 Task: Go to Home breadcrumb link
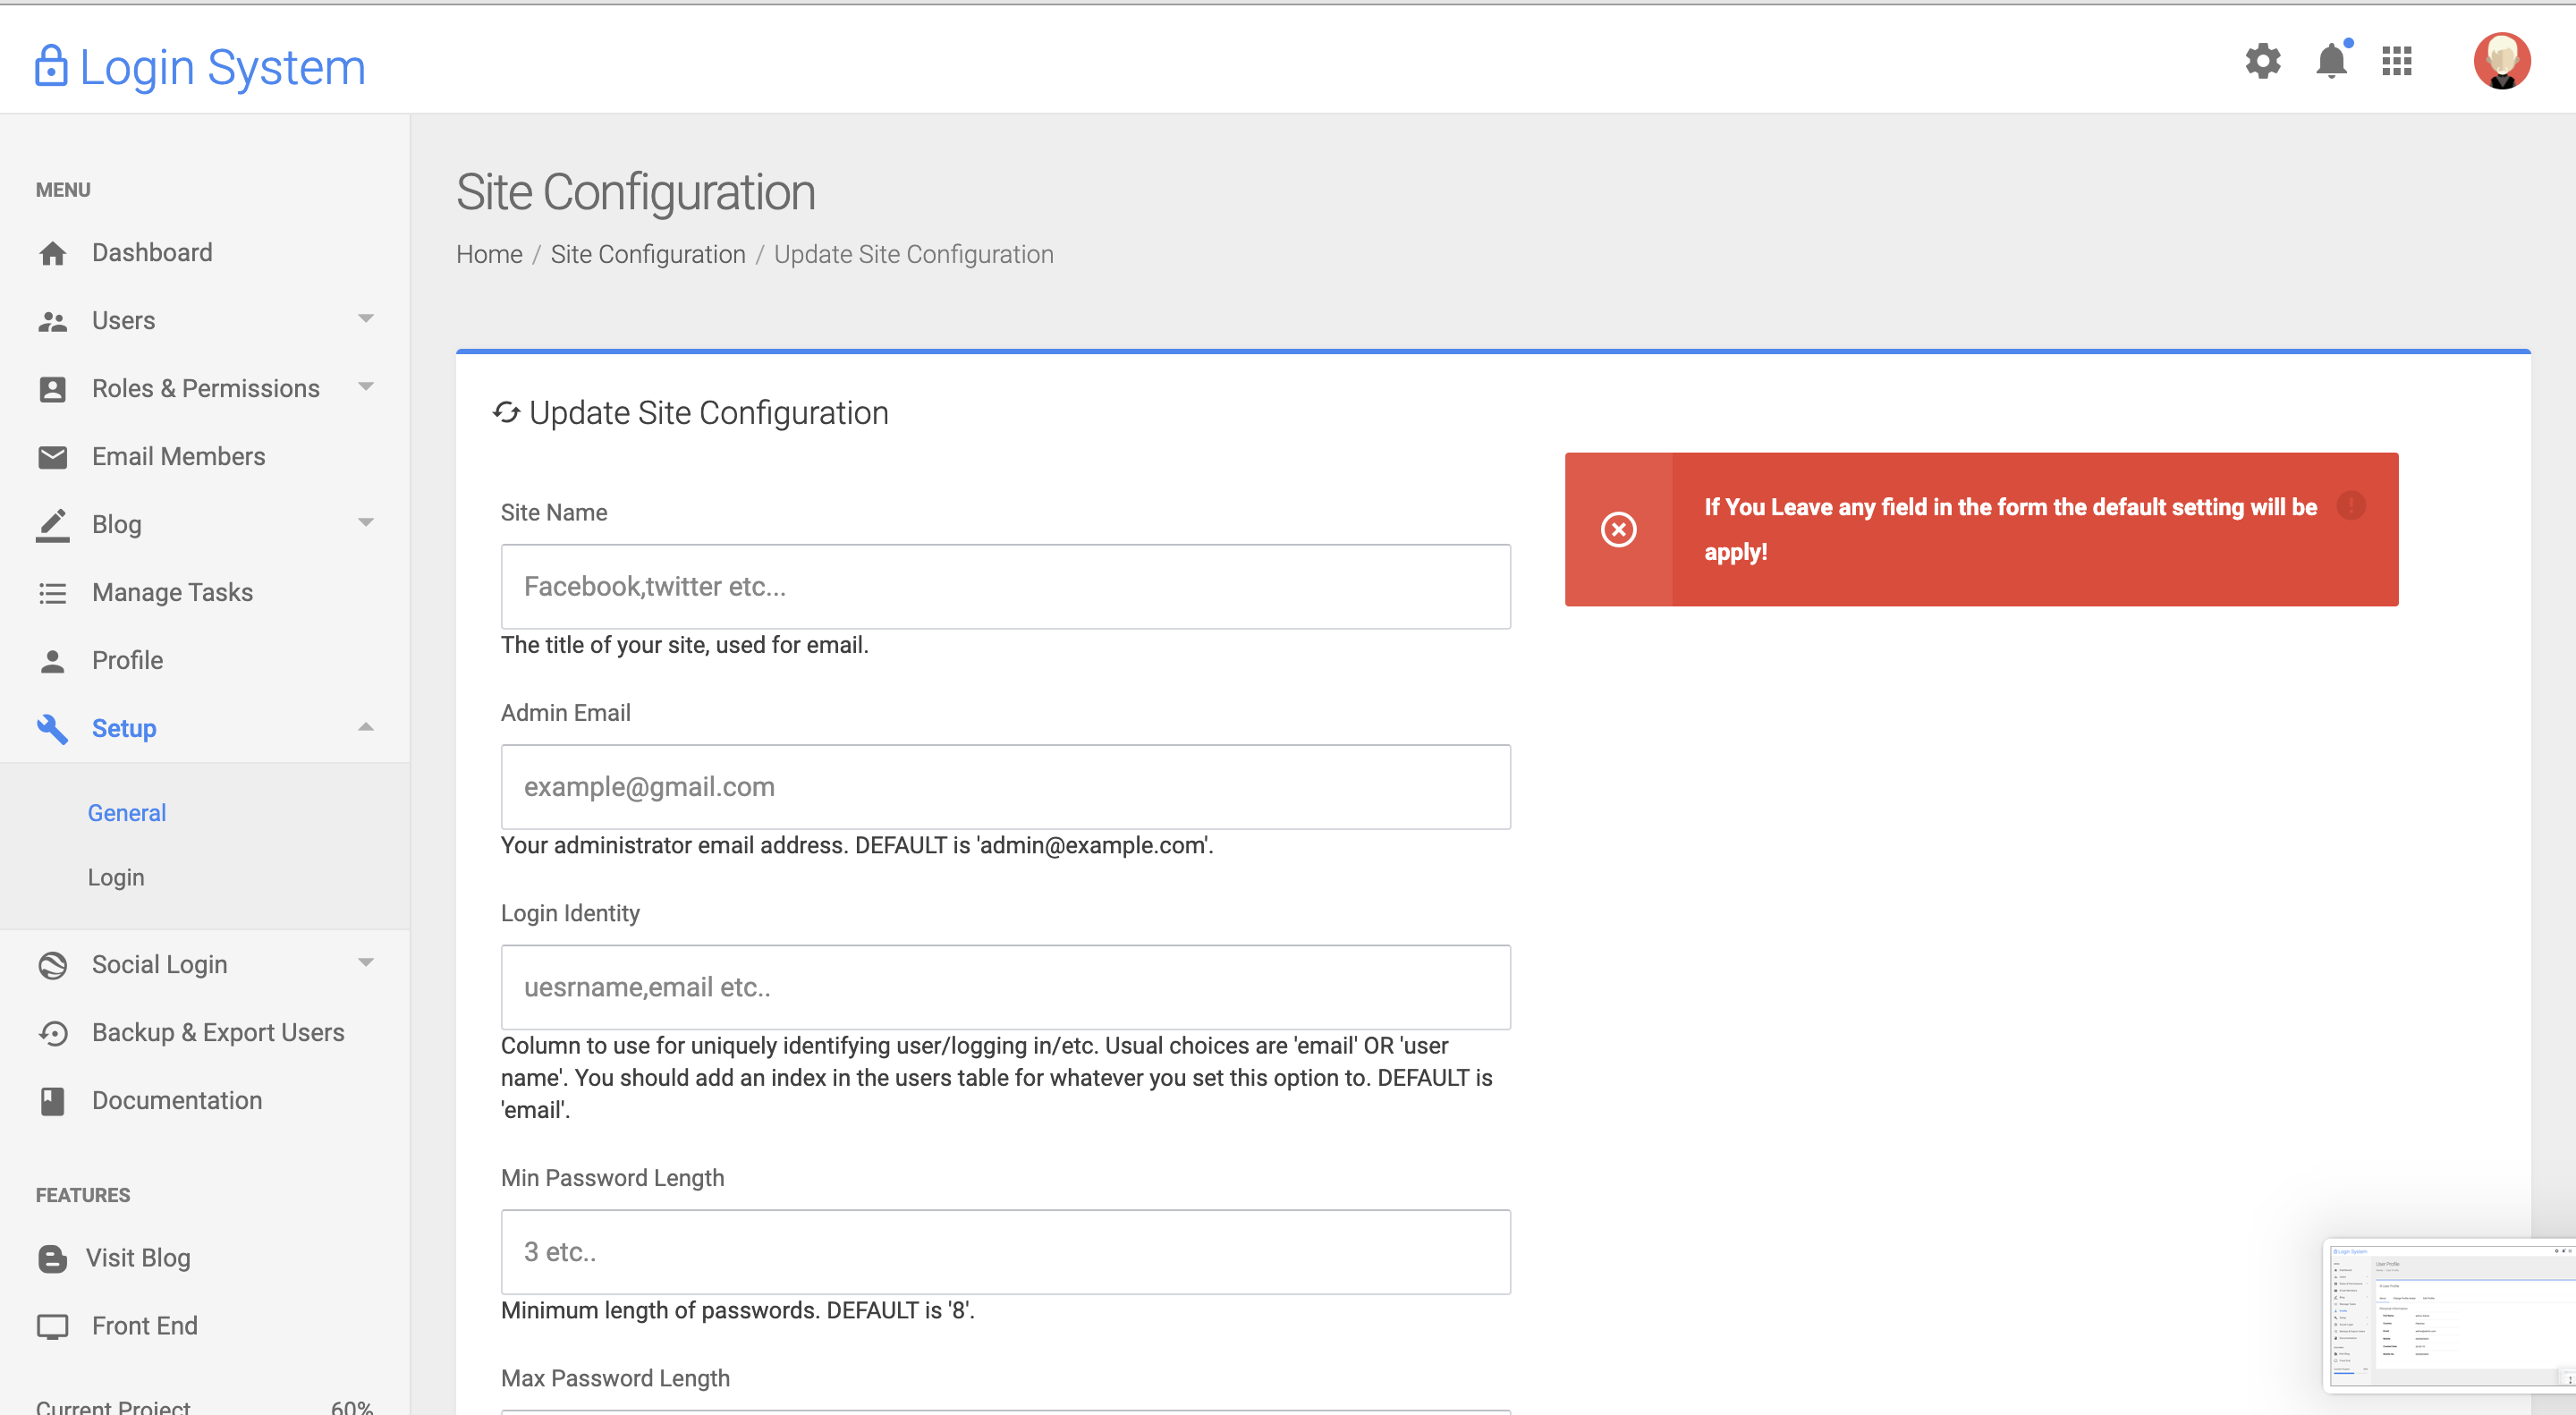click(x=489, y=254)
